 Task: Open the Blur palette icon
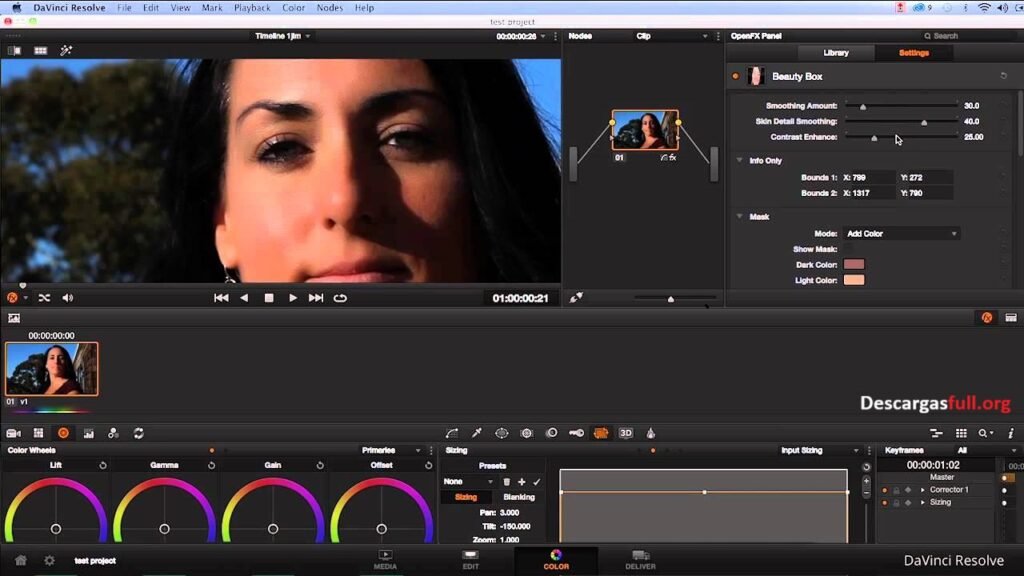point(552,433)
